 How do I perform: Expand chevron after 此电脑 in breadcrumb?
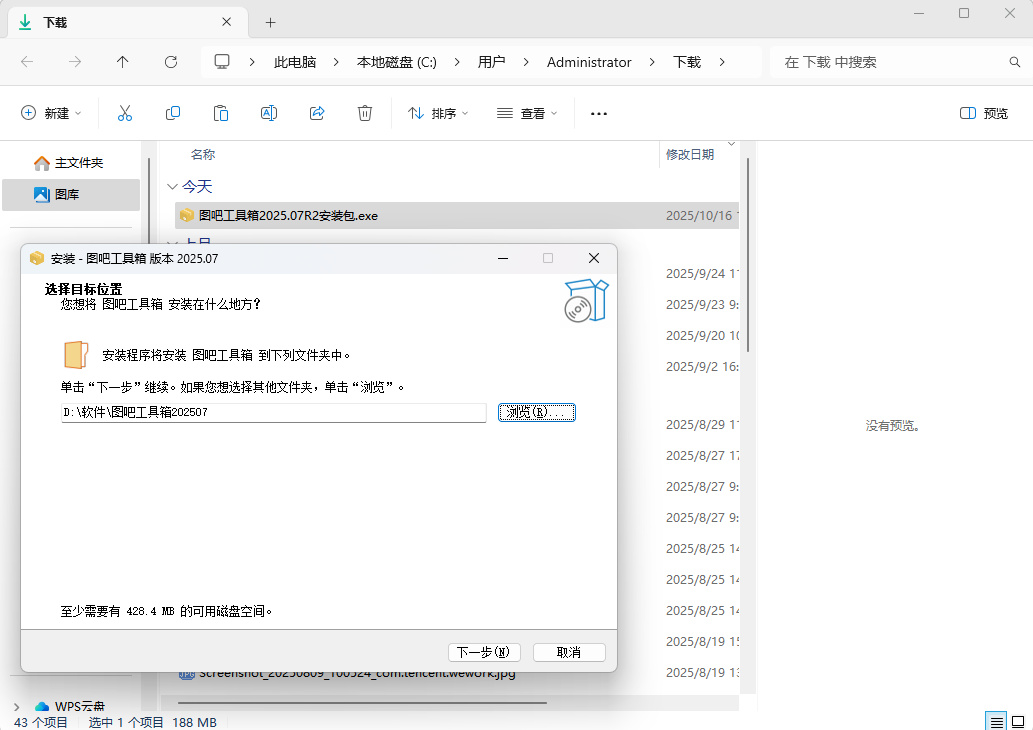(x=336, y=62)
